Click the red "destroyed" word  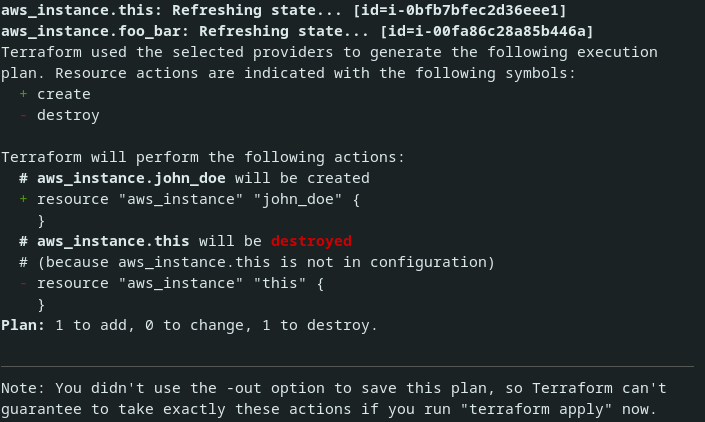312,241
